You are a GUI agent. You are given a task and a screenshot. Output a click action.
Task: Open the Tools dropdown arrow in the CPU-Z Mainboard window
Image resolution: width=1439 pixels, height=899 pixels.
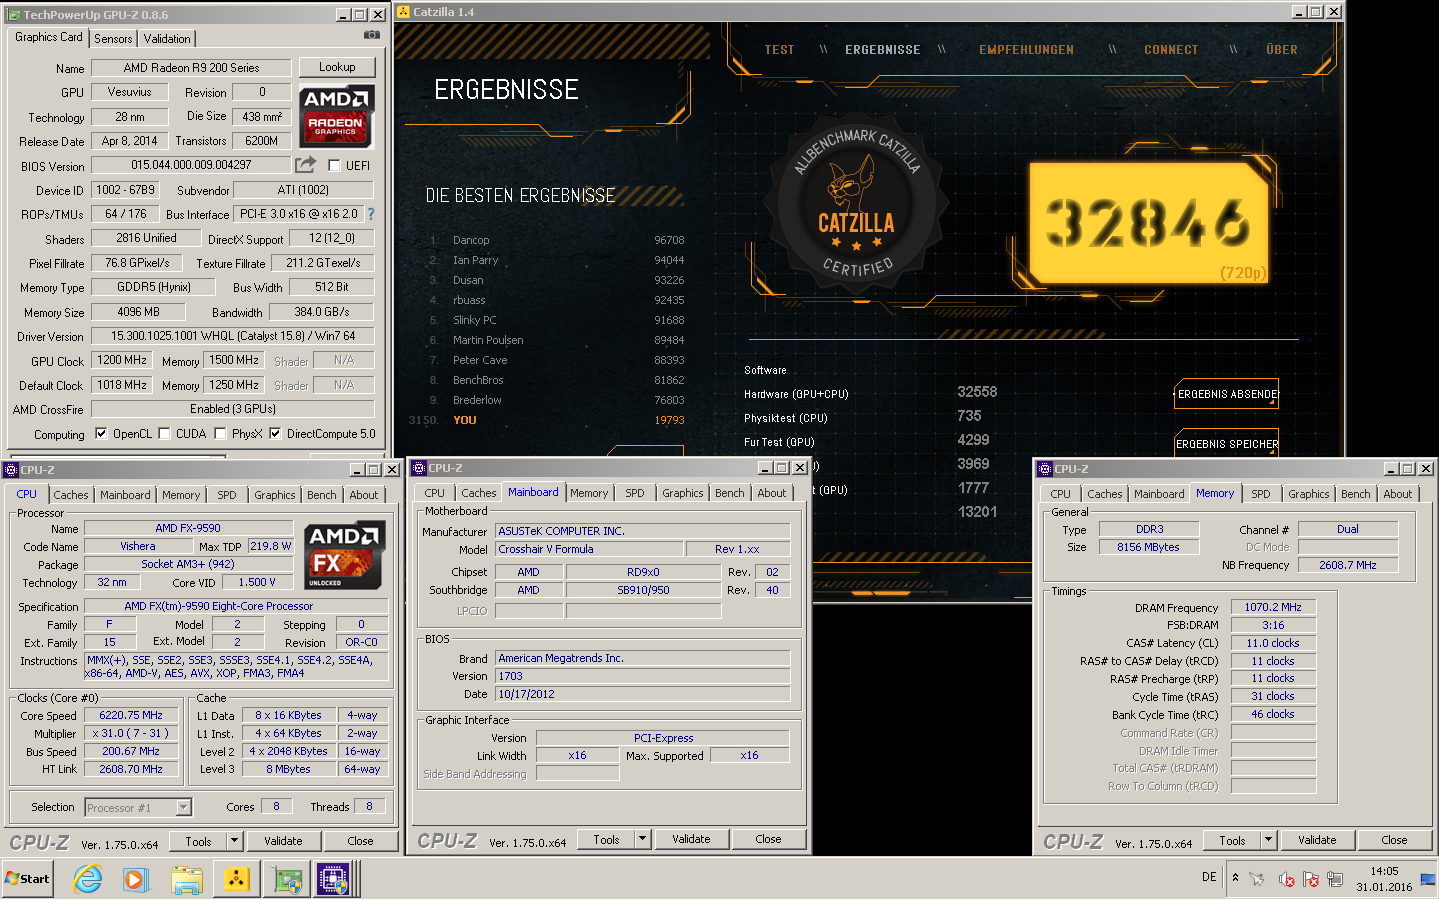click(x=643, y=839)
